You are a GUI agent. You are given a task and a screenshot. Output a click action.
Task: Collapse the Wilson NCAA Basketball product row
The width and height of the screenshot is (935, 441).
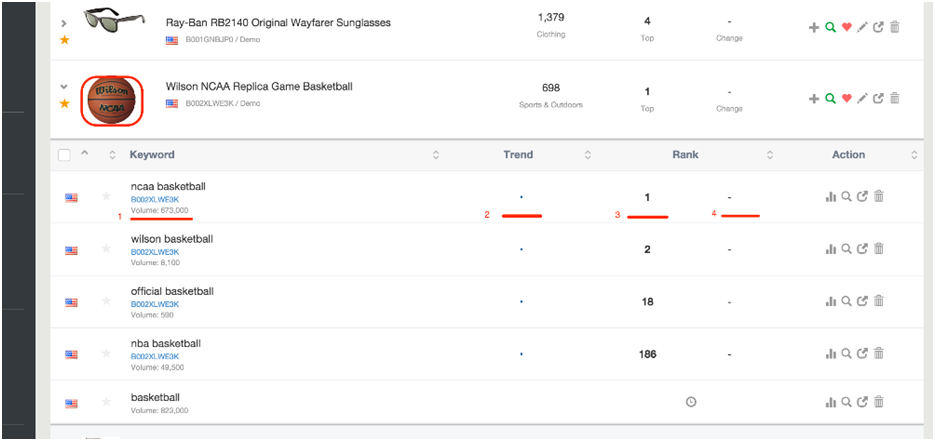pos(64,86)
